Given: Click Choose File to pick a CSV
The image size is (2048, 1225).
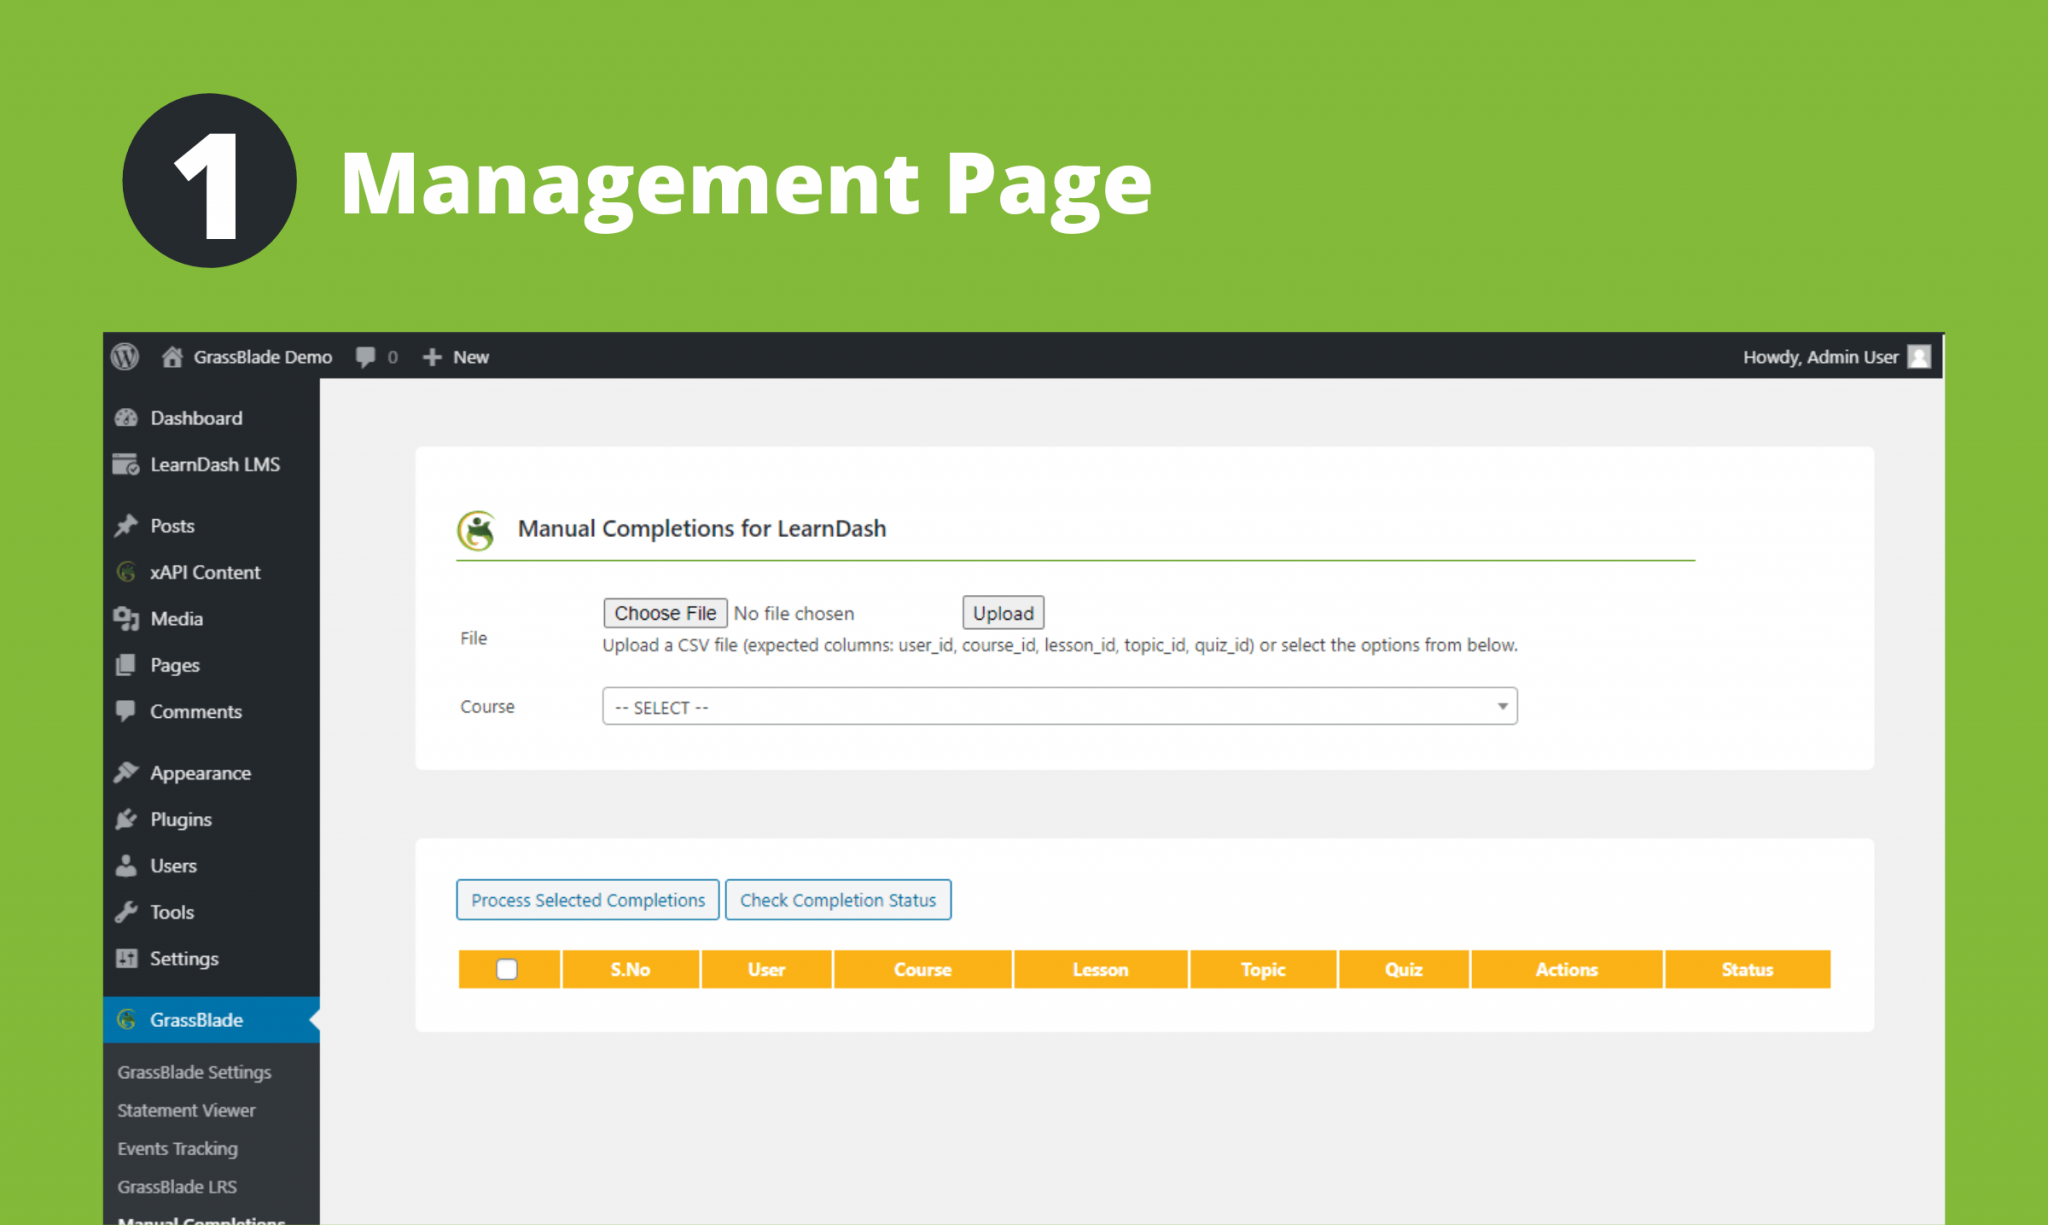Looking at the screenshot, I should [664, 612].
